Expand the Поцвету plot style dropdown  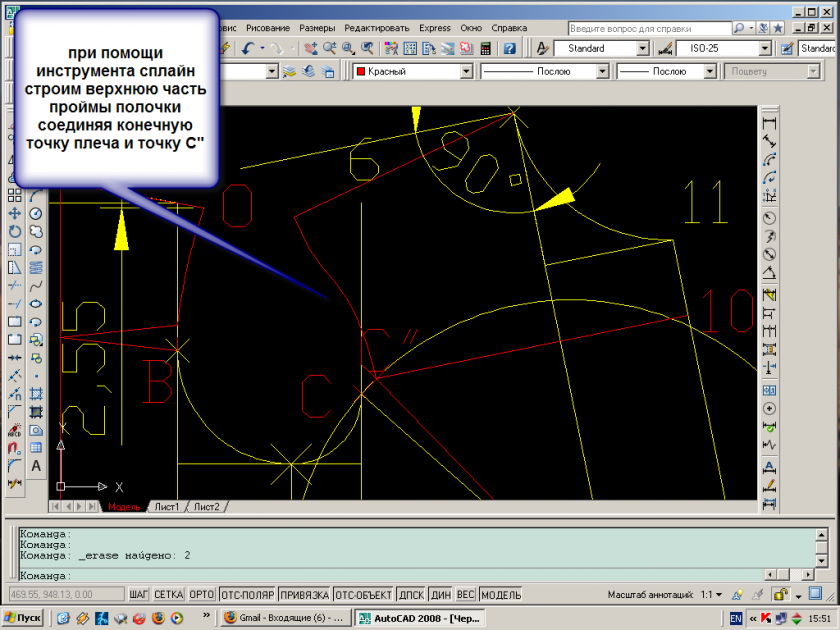pyautogui.click(x=814, y=71)
